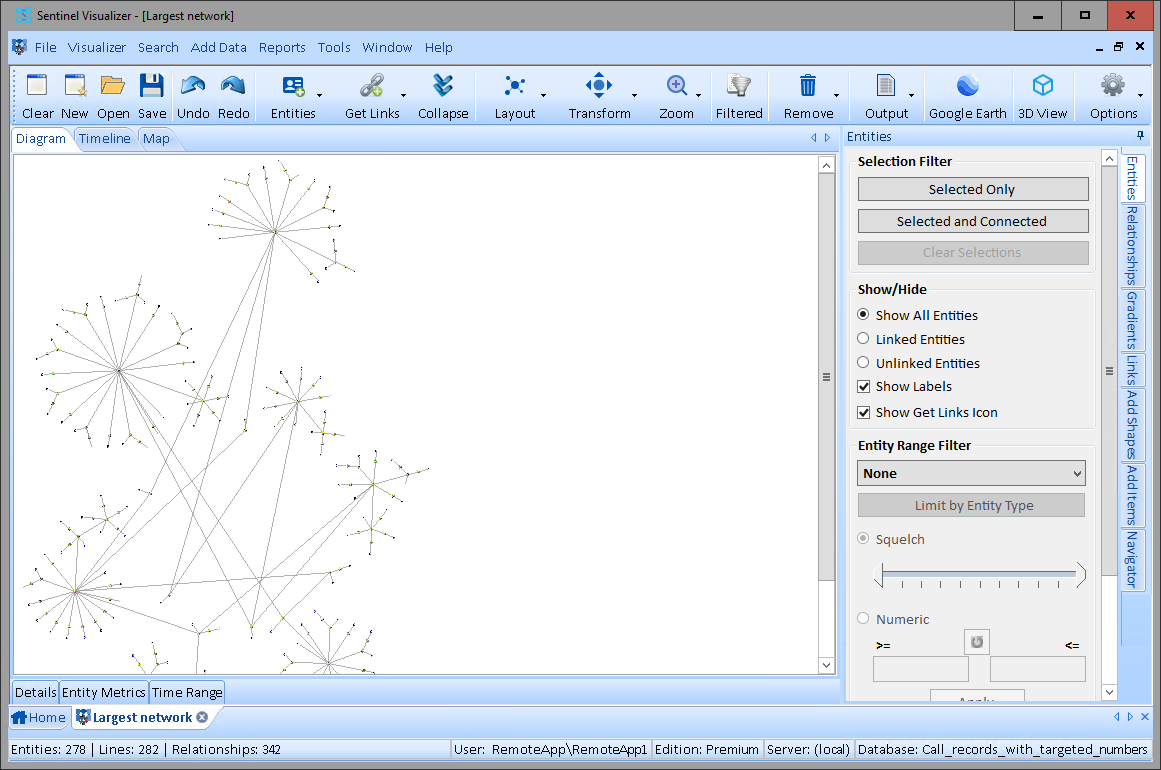Click the Limit by Entity Type button
The width and height of the screenshot is (1161, 770).
[970, 505]
